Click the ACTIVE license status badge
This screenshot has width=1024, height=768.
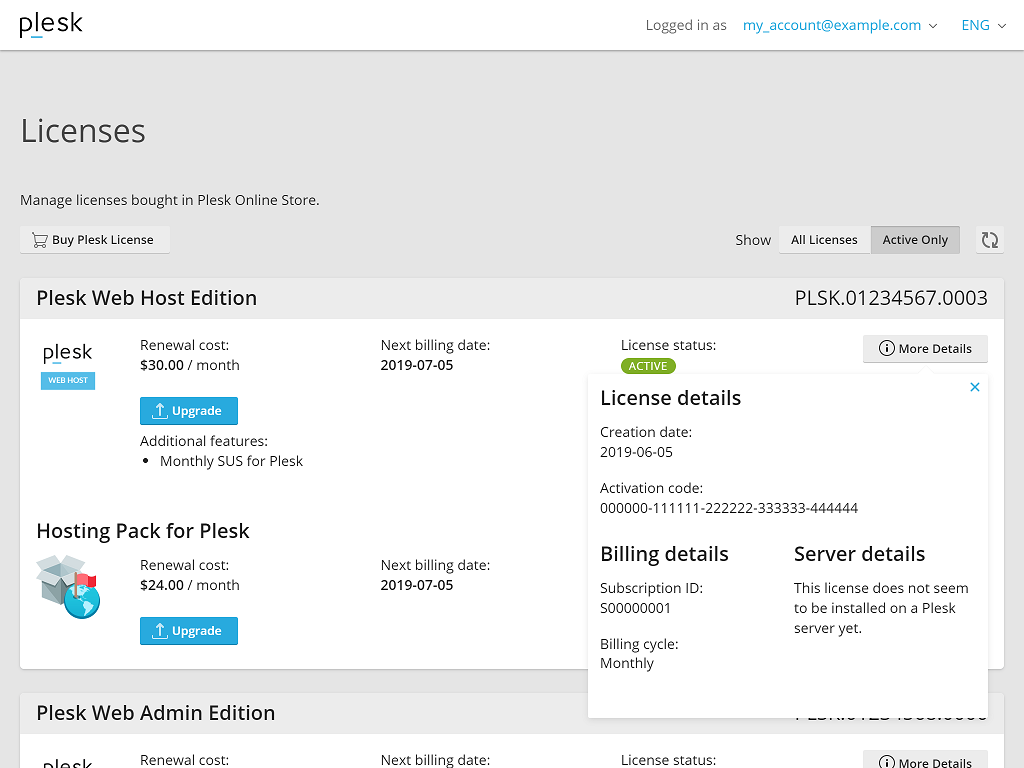pyautogui.click(x=648, y=366)
